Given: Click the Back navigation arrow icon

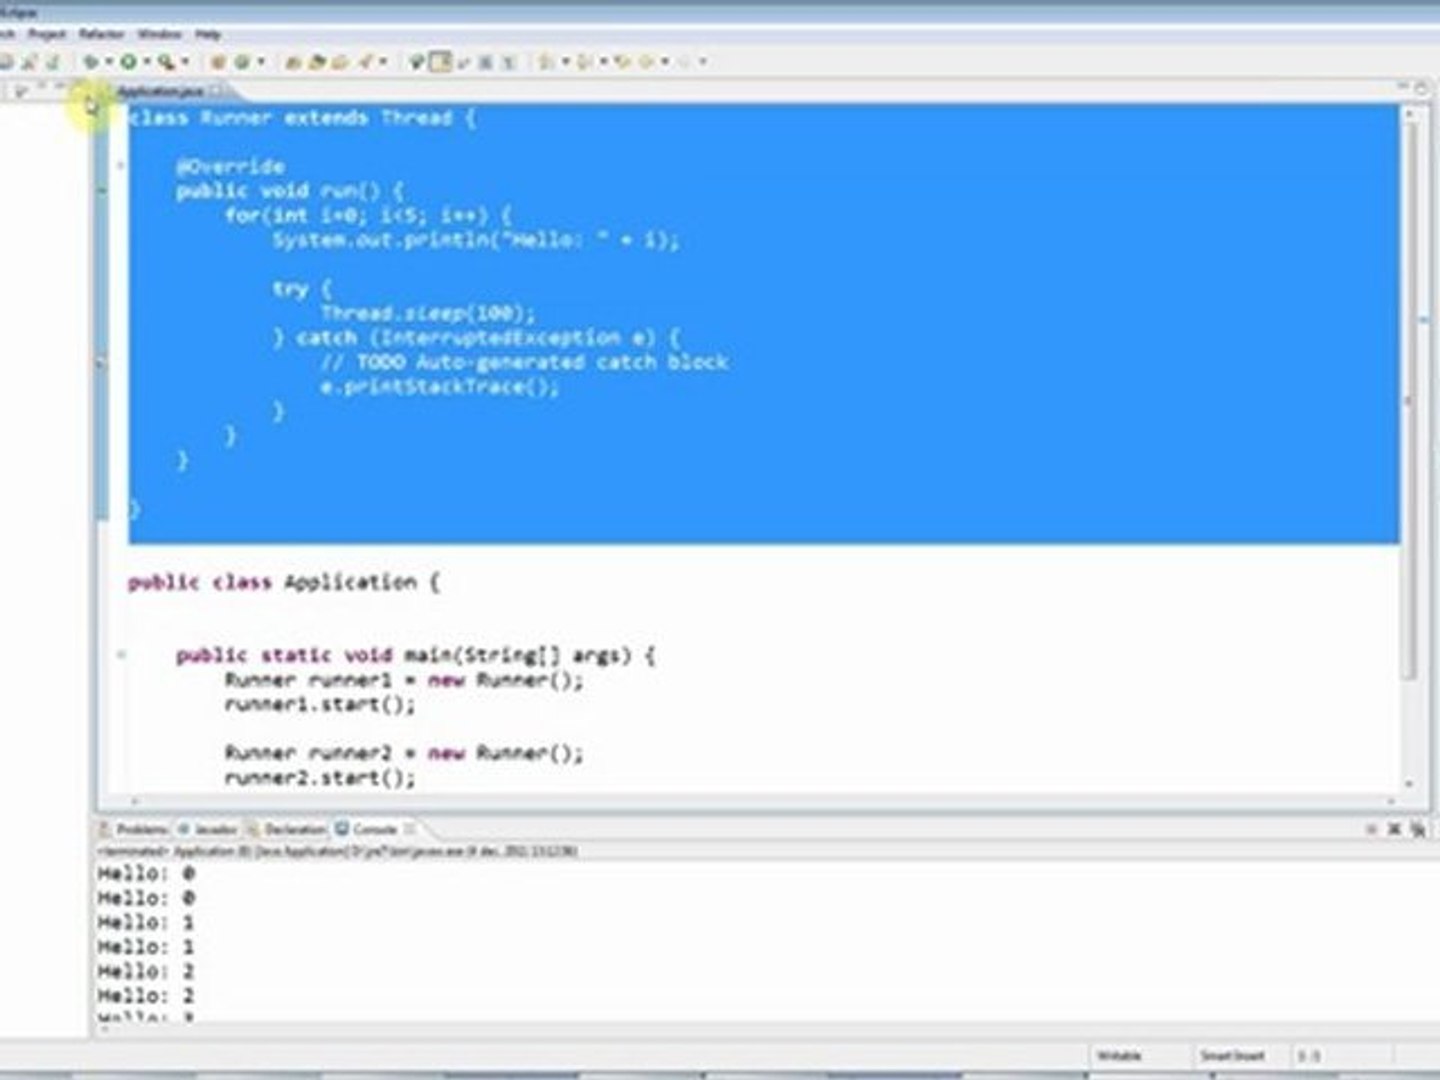Looking at the screenshot, I should 647,62.
